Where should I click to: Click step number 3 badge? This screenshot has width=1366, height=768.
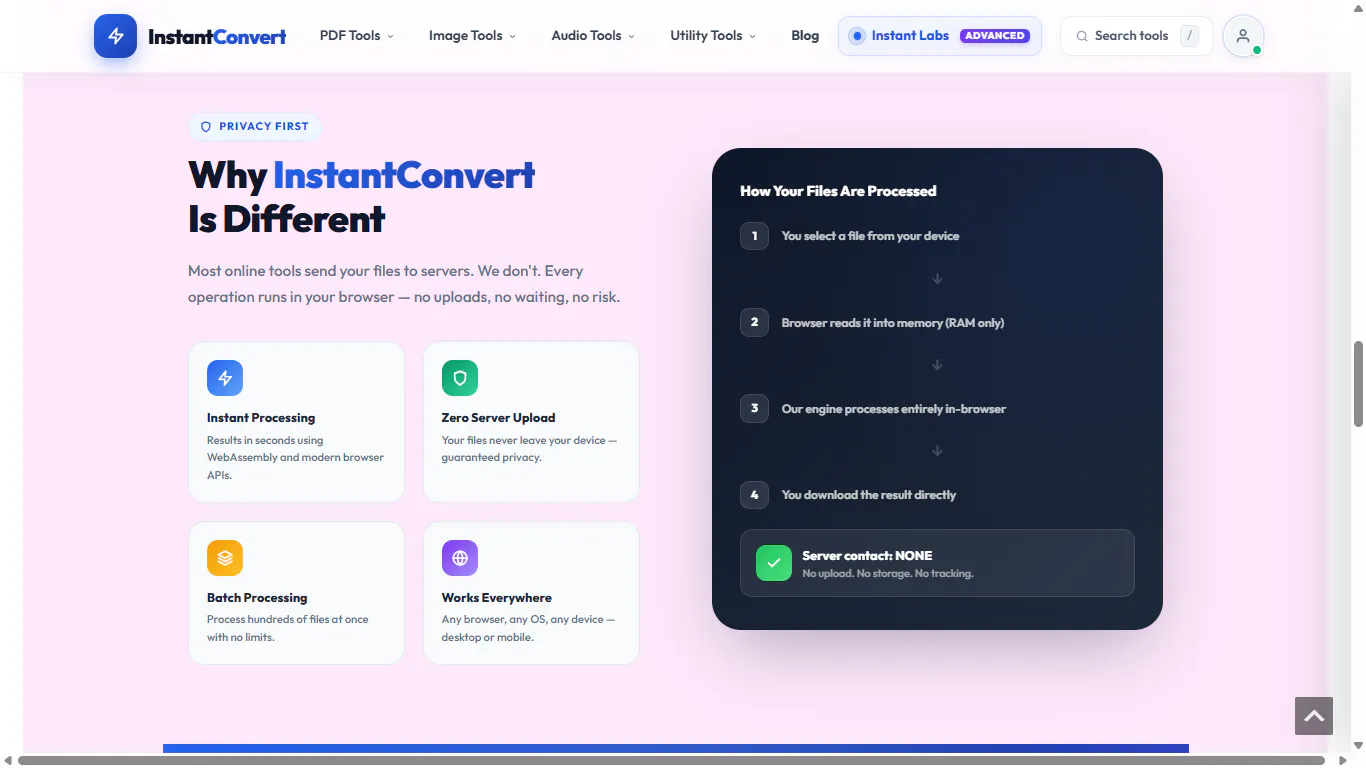tap(754, 408)
